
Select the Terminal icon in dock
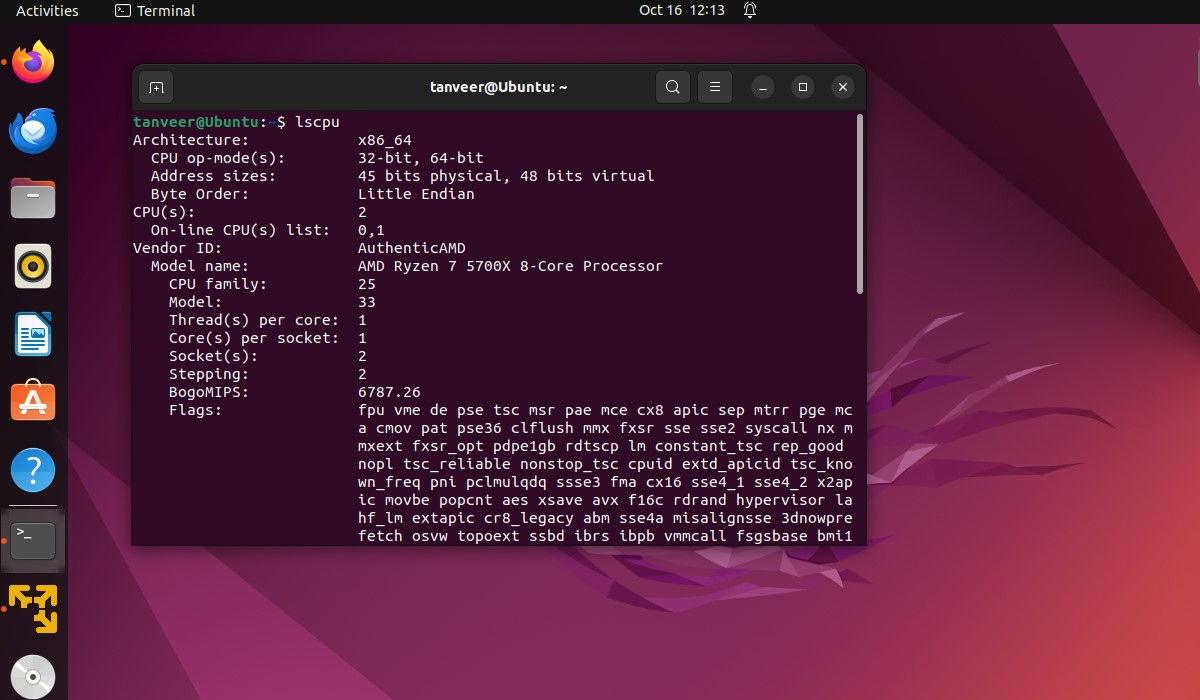[33, 540]
